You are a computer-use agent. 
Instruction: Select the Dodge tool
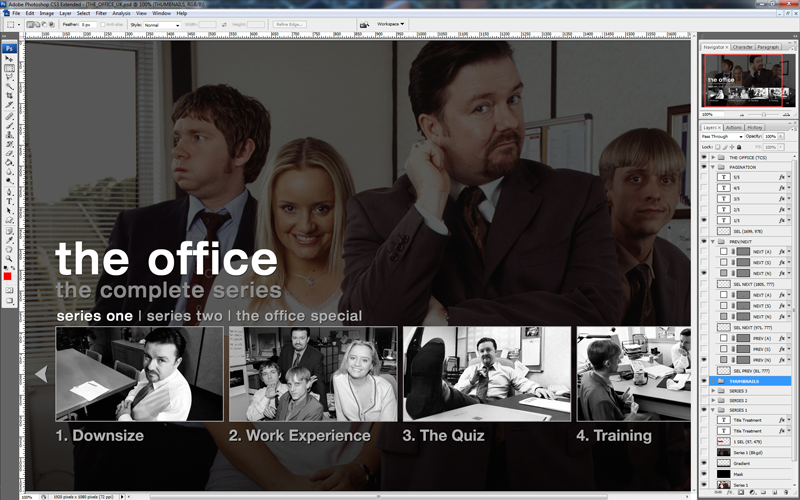tap(9, 181)
